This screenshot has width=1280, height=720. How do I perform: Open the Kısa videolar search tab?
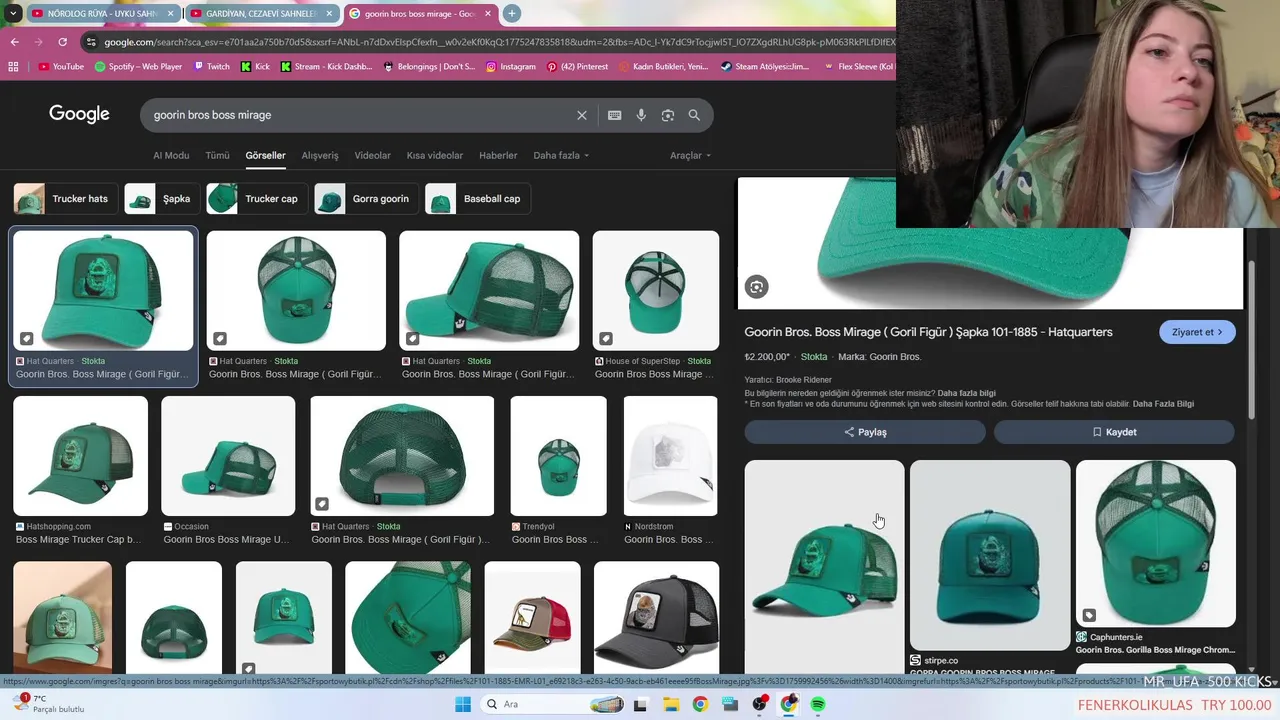point(435,155)
